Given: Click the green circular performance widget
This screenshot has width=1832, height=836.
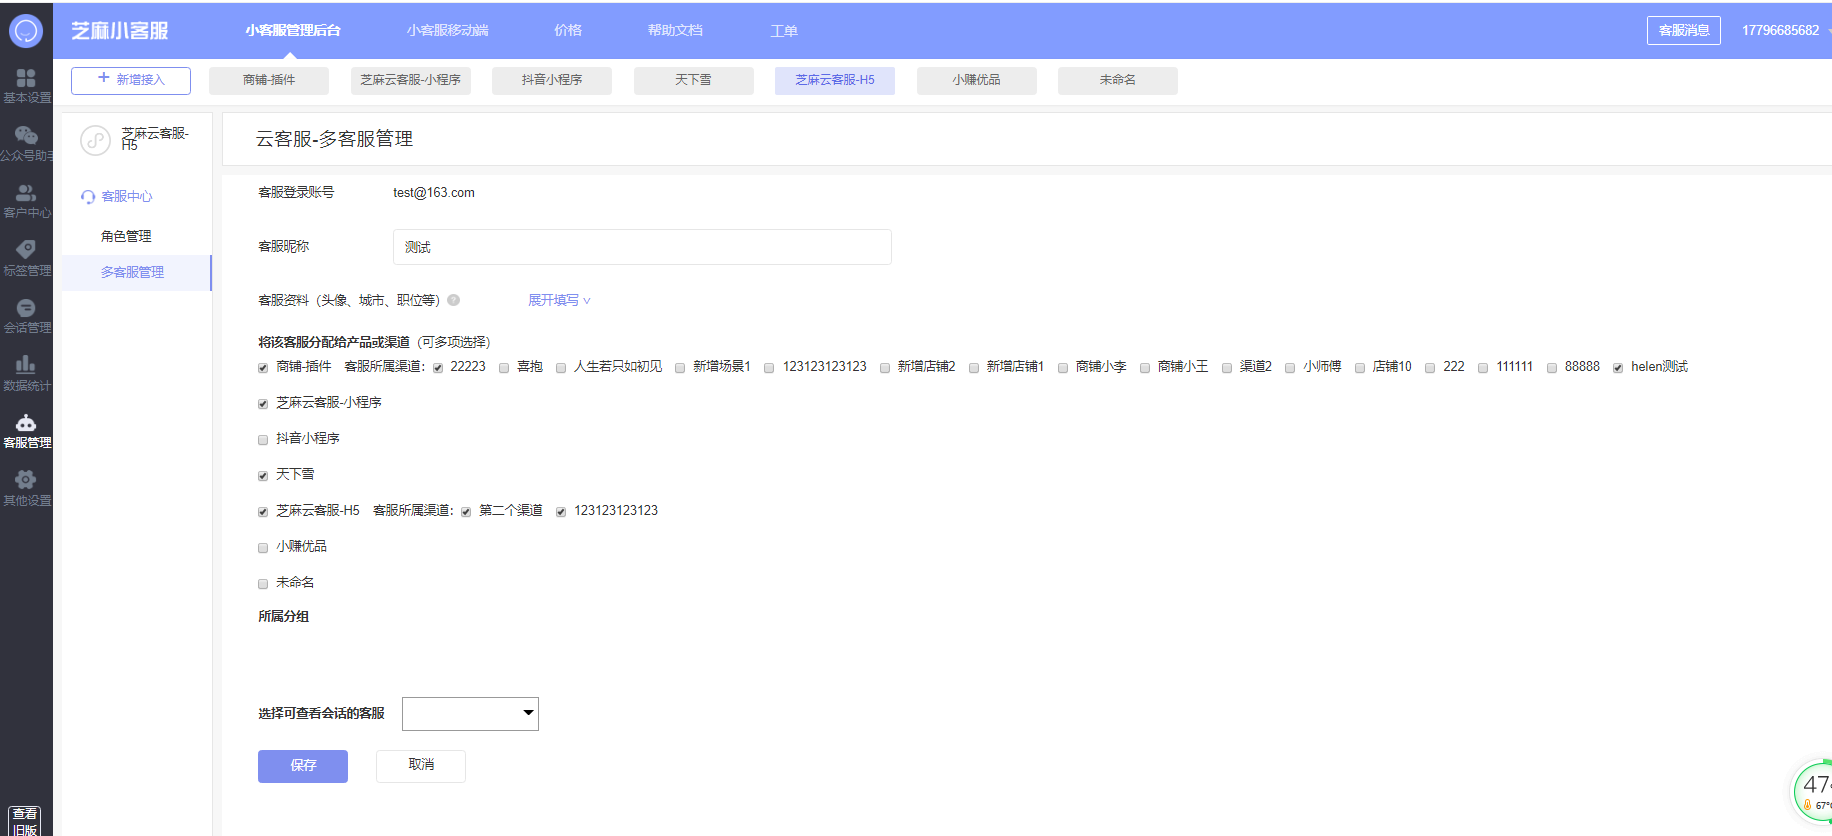Looking at the screenshot, I should pos(1813,792).
